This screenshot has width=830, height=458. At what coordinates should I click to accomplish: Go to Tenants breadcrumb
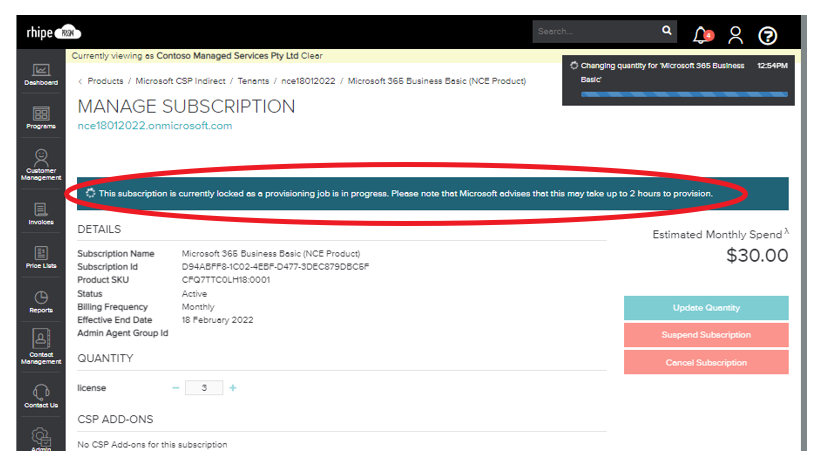[253, 81]
